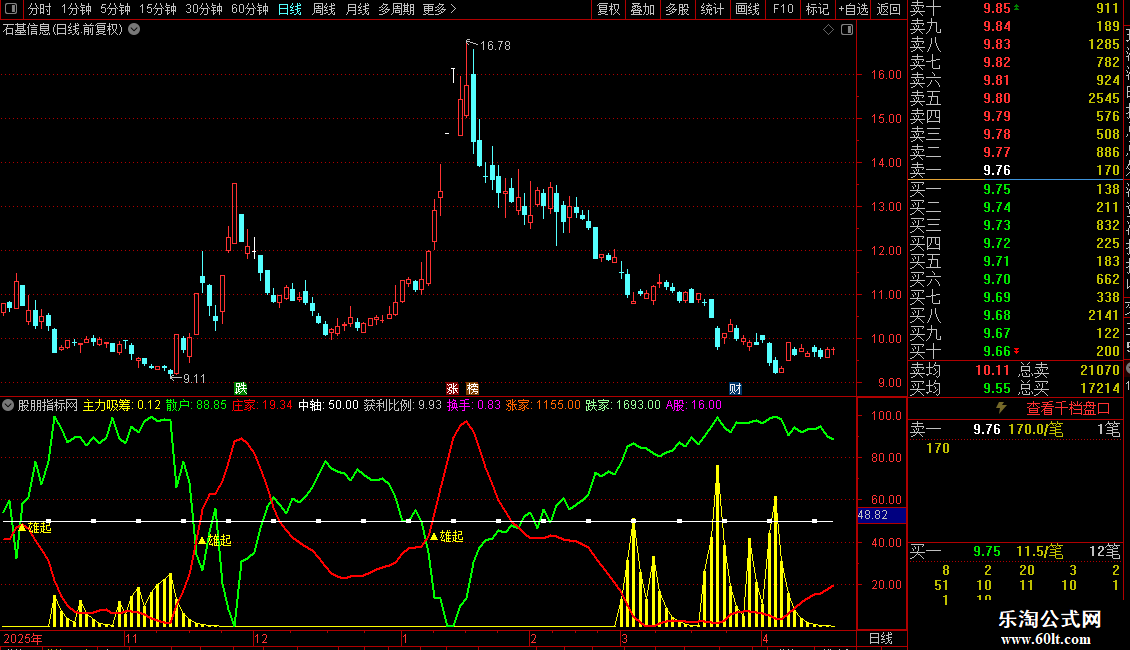Open the 股朋指标网 indicator dropdown

tap(9, 405)
